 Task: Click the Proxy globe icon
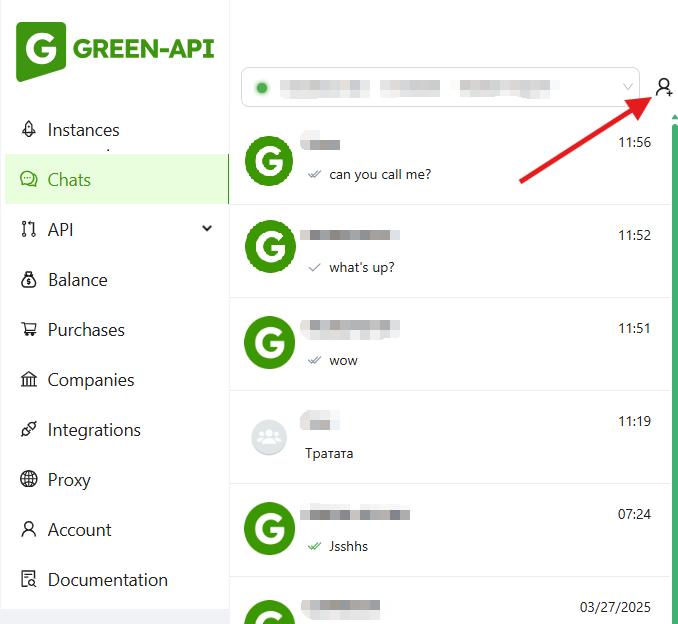[x=29, y=480]
